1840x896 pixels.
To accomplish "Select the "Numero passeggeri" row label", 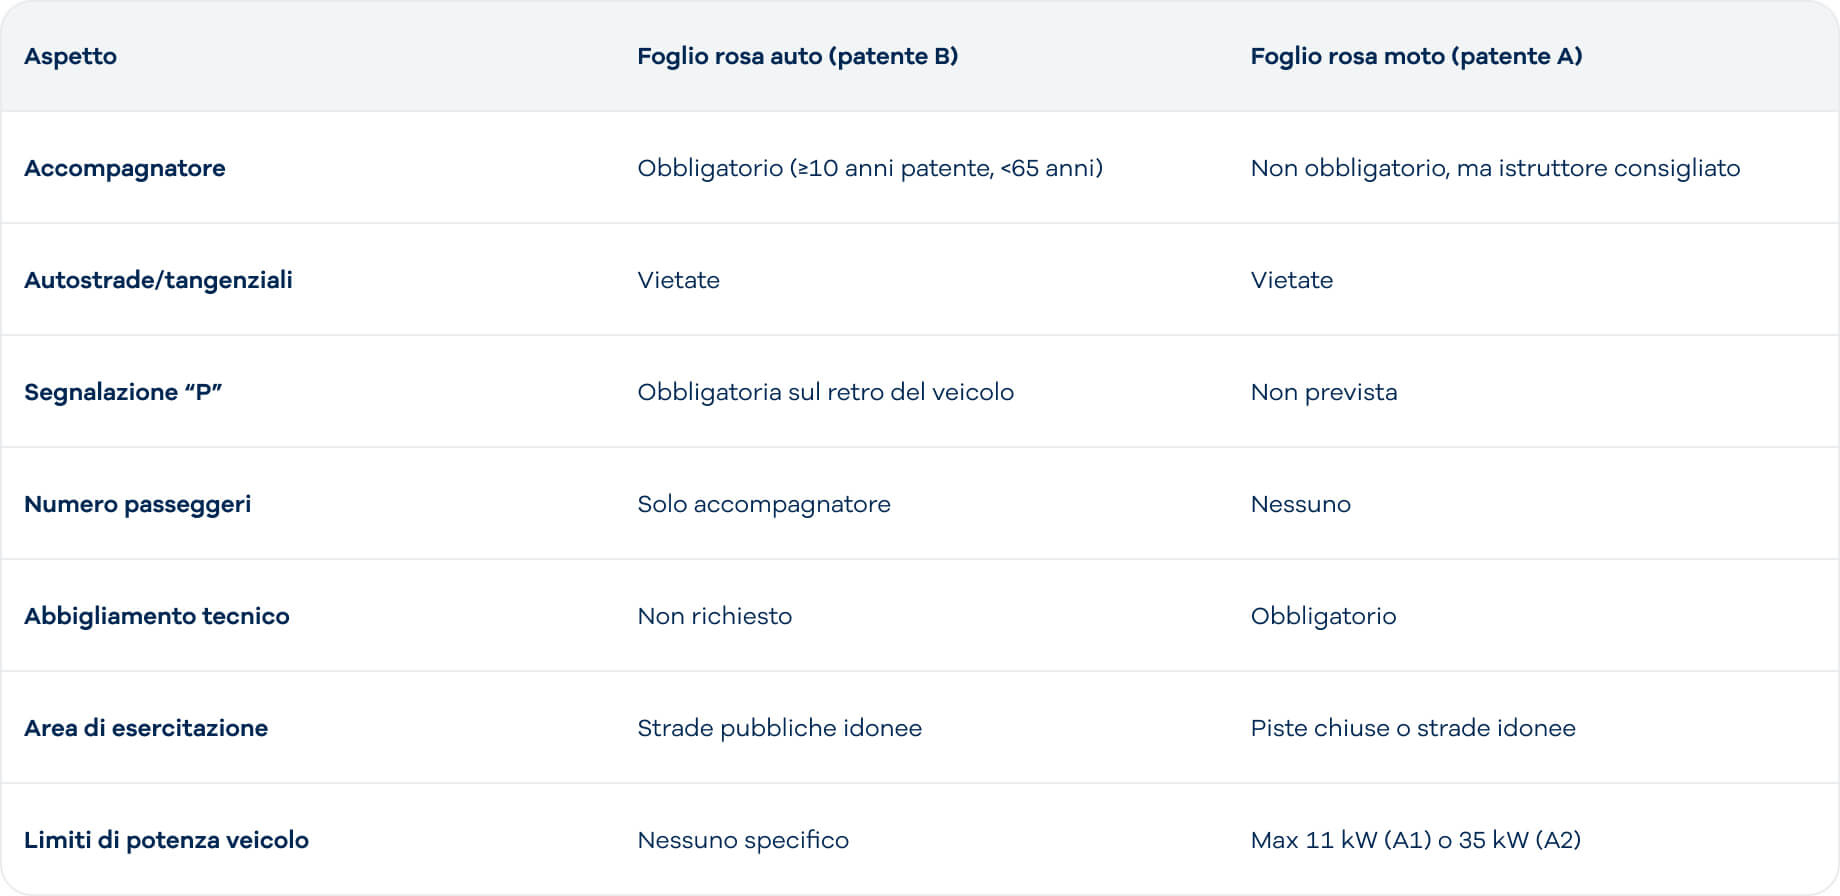I will [x=137, y=504].
